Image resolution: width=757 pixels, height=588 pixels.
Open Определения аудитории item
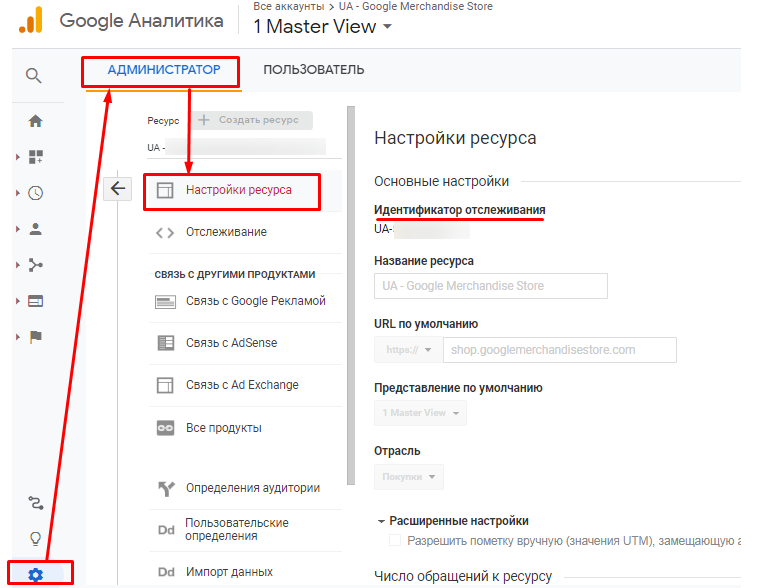point(245,488)
